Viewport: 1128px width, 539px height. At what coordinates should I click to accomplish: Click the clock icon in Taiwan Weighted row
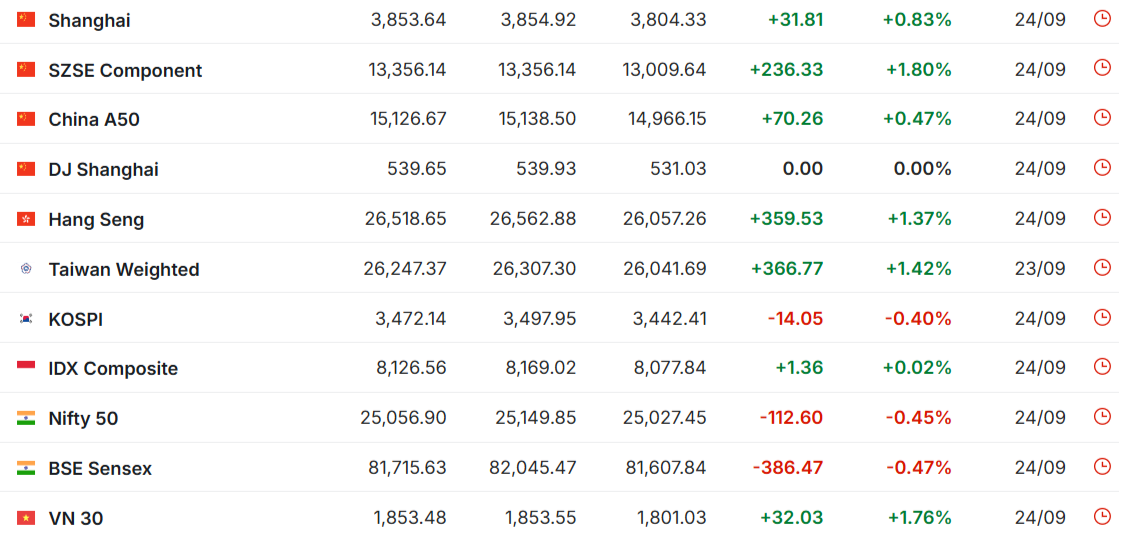click(x=1101, y=268)
